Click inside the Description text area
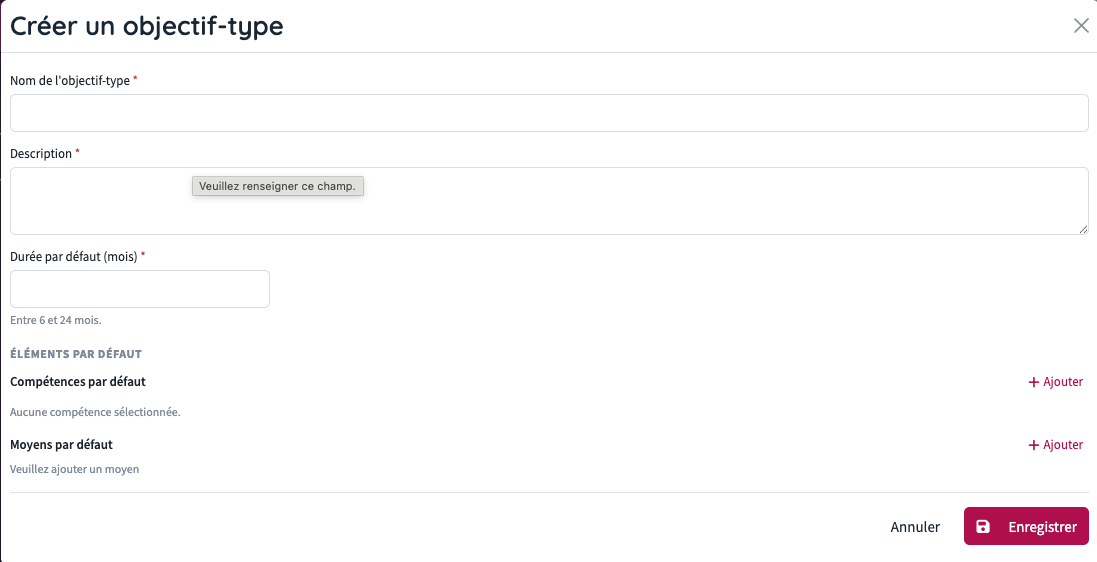The image size is (1097, 562). tap(549, 201)
